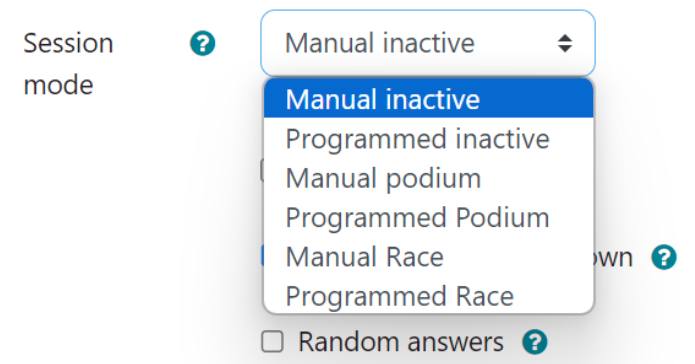
Task: Click the help icon next to Random answers
Action: (535, 342)
